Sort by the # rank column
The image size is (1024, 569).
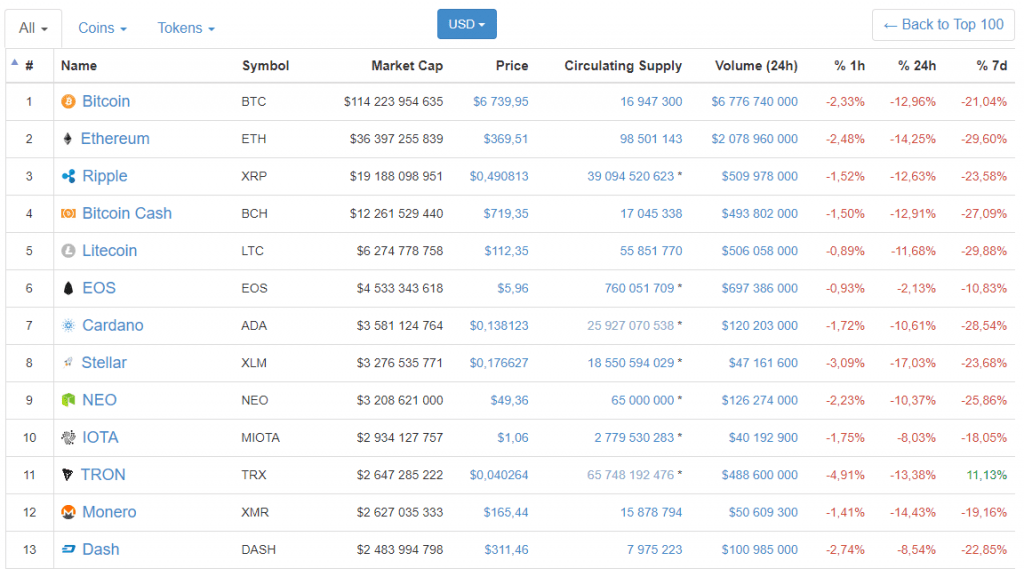click(x=29, y=66)
